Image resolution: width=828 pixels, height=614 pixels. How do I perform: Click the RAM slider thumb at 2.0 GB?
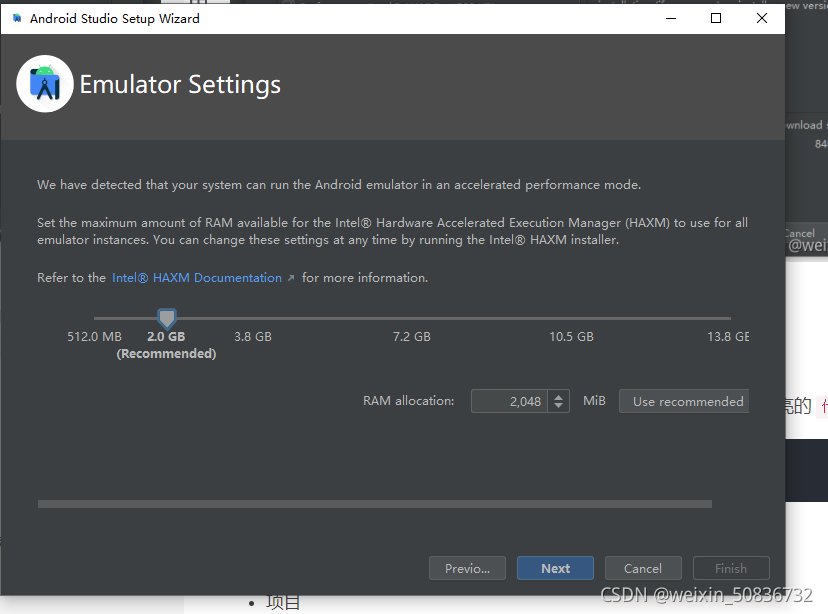point(167,318)
